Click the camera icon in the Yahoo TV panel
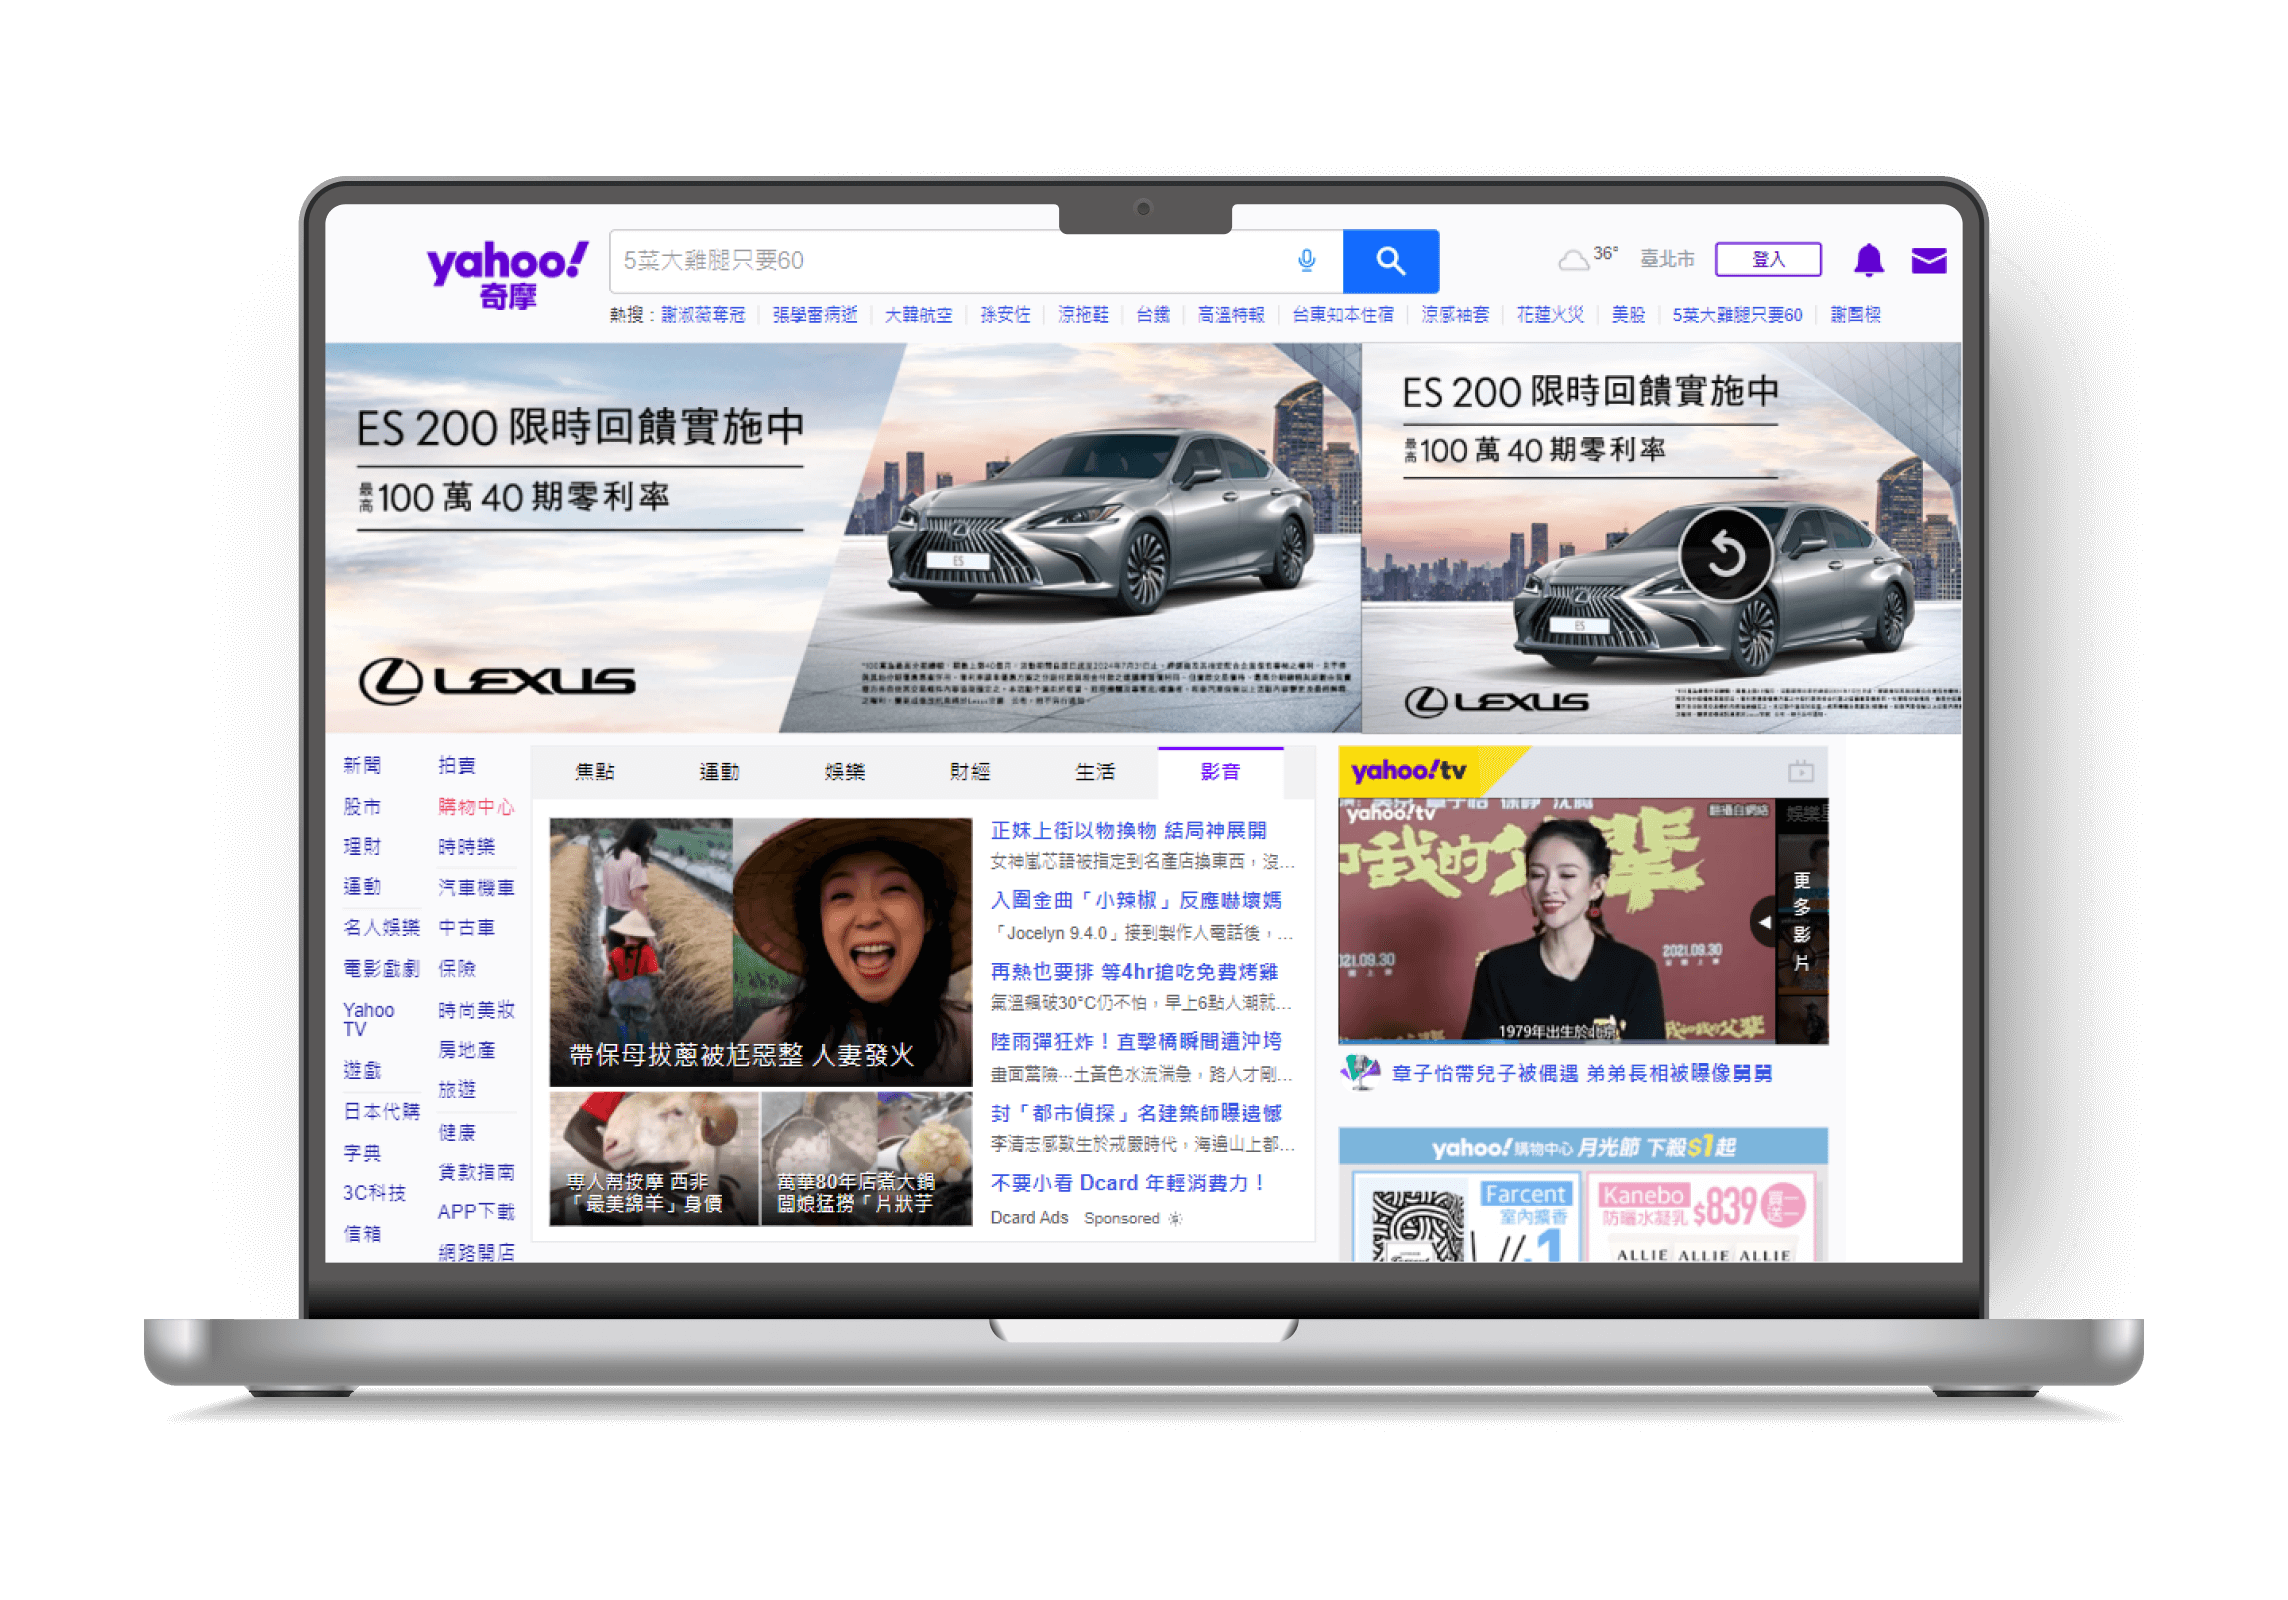The height and width of the screenshot is (1600, 2288). pyautogui.click(x=1800, y=771)
